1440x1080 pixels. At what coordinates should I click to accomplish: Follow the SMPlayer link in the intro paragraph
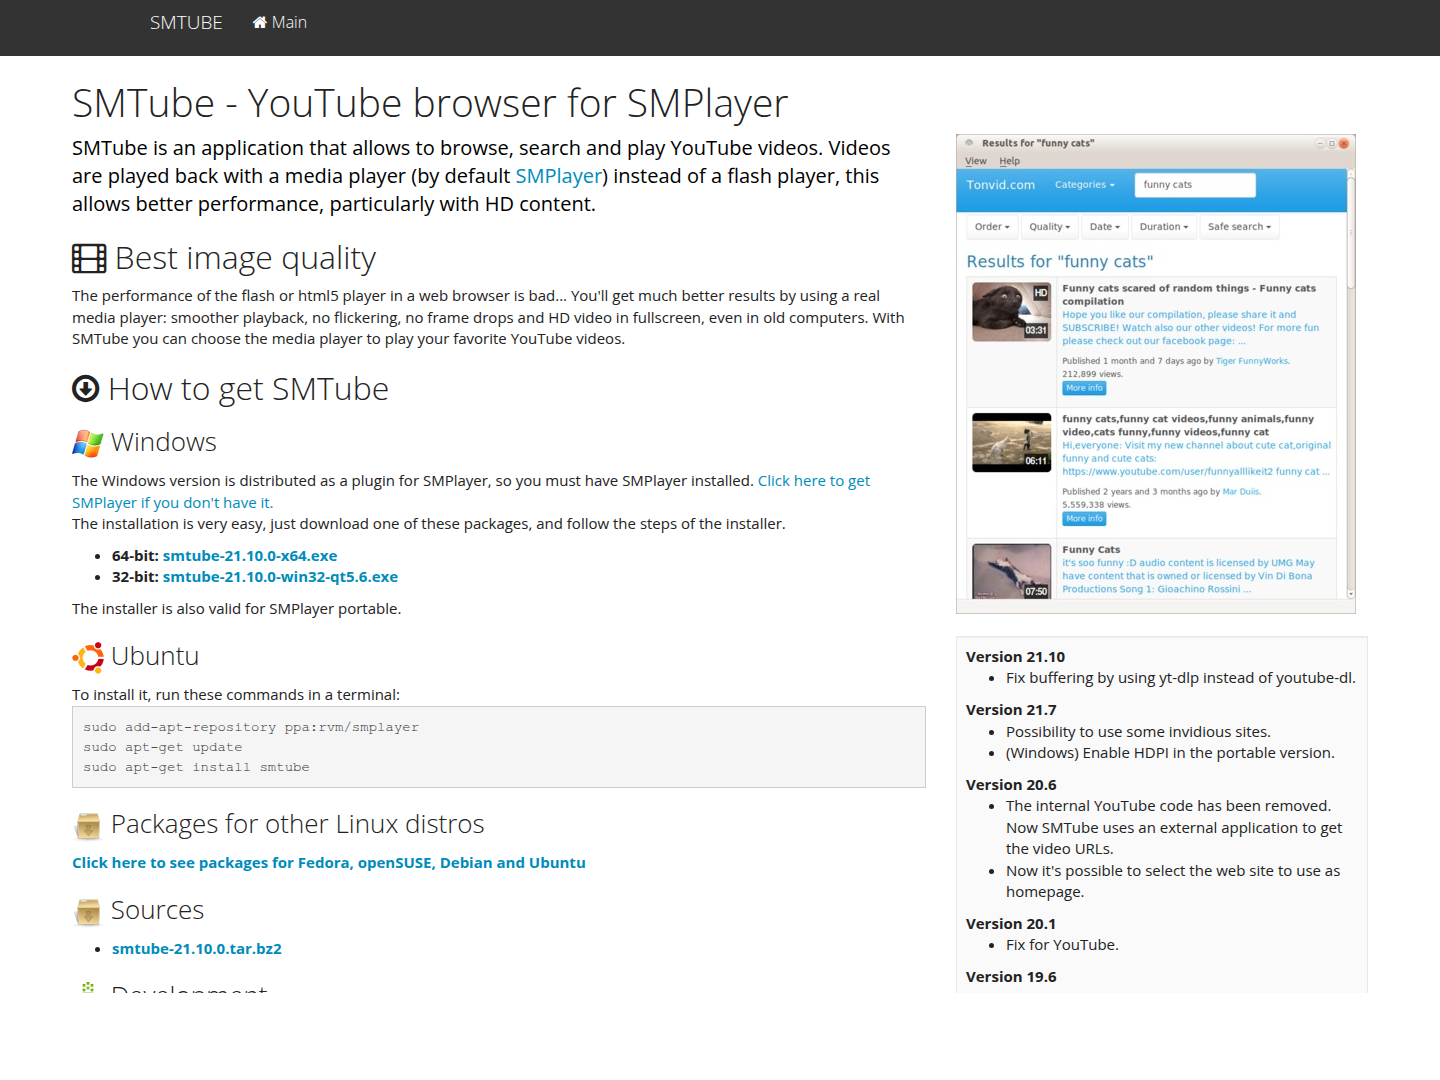tap(559, 176)
